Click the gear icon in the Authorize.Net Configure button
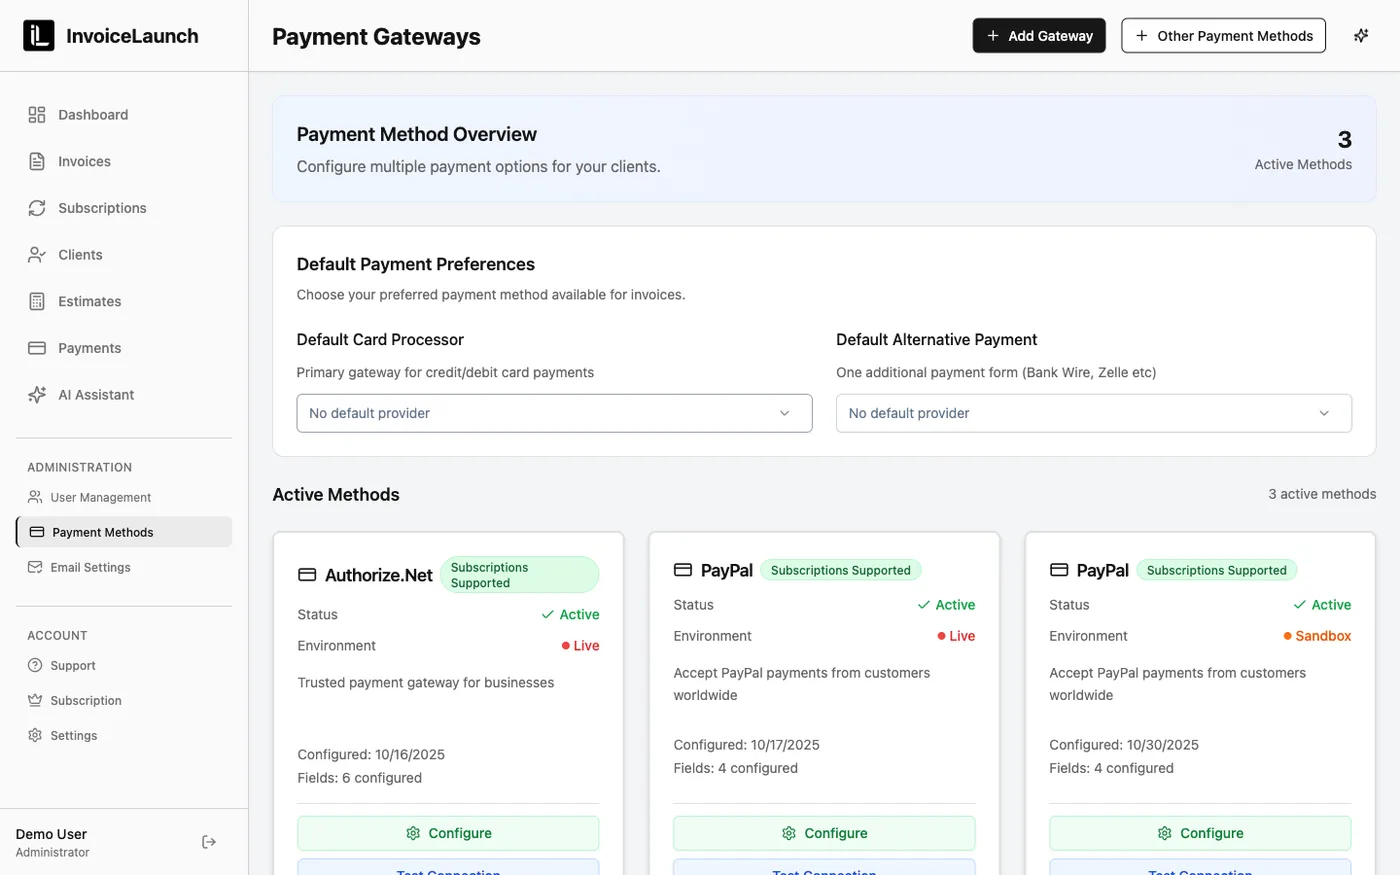This screenshot has height=875, width=1400. (413, 833)
